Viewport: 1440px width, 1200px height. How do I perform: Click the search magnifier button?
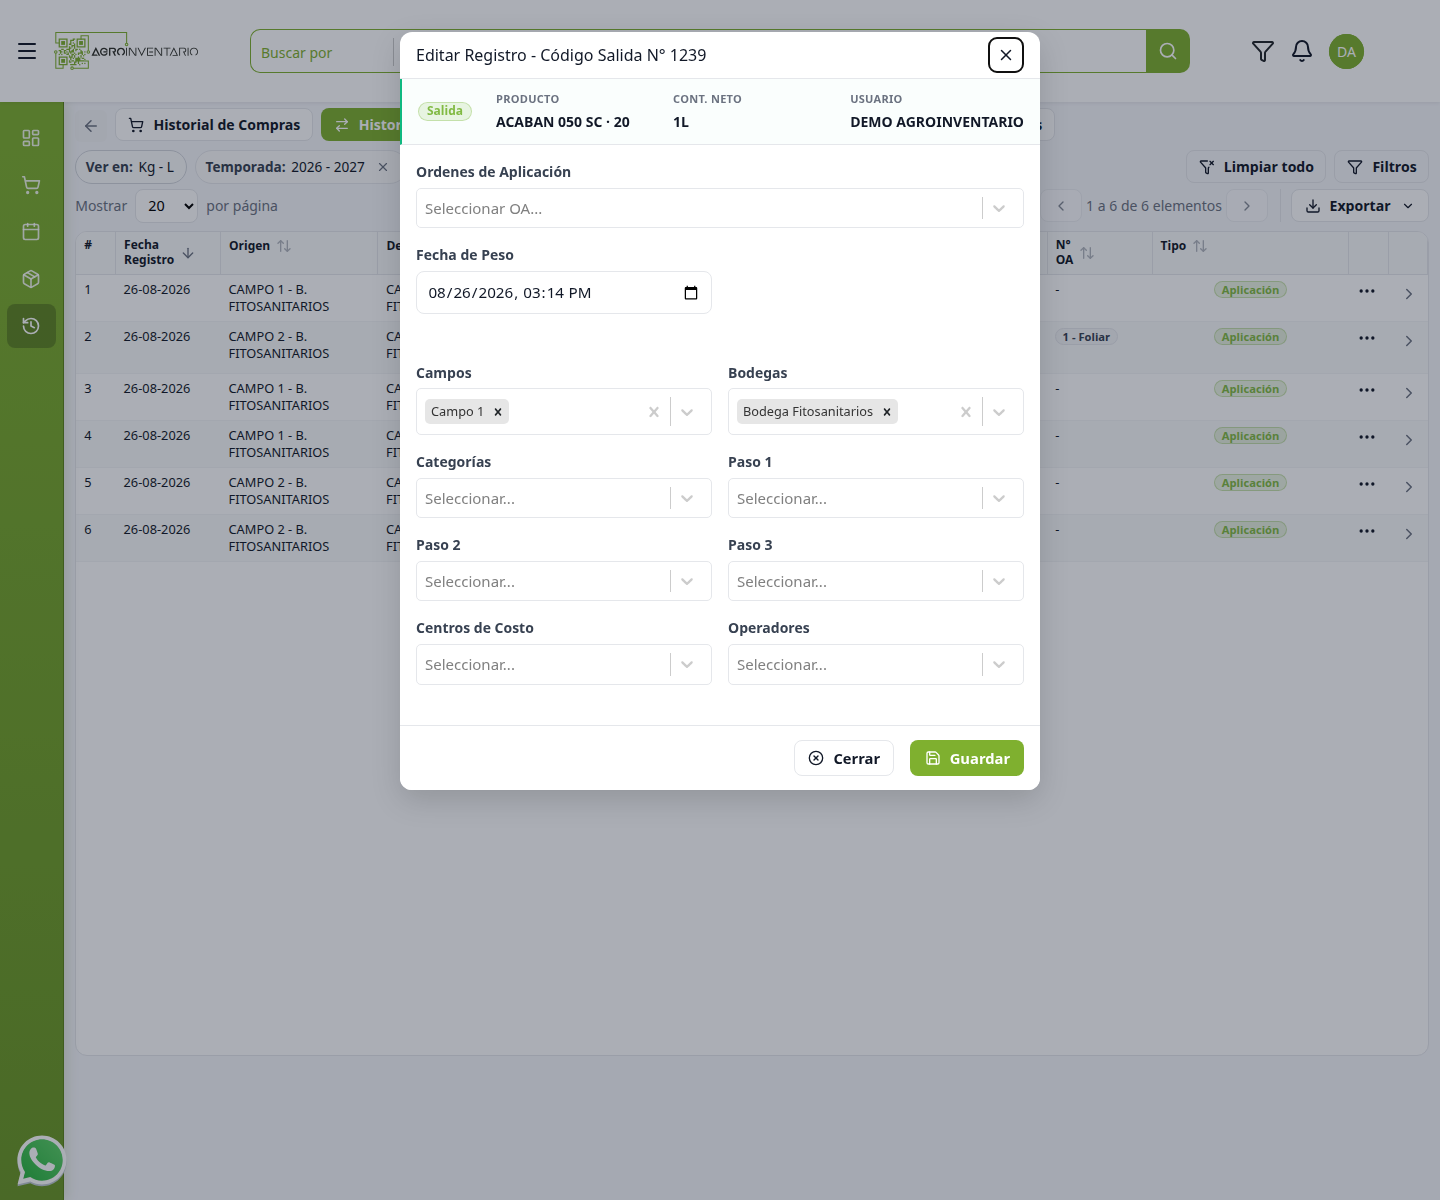pyautogui.click(x=1168, y=51)
